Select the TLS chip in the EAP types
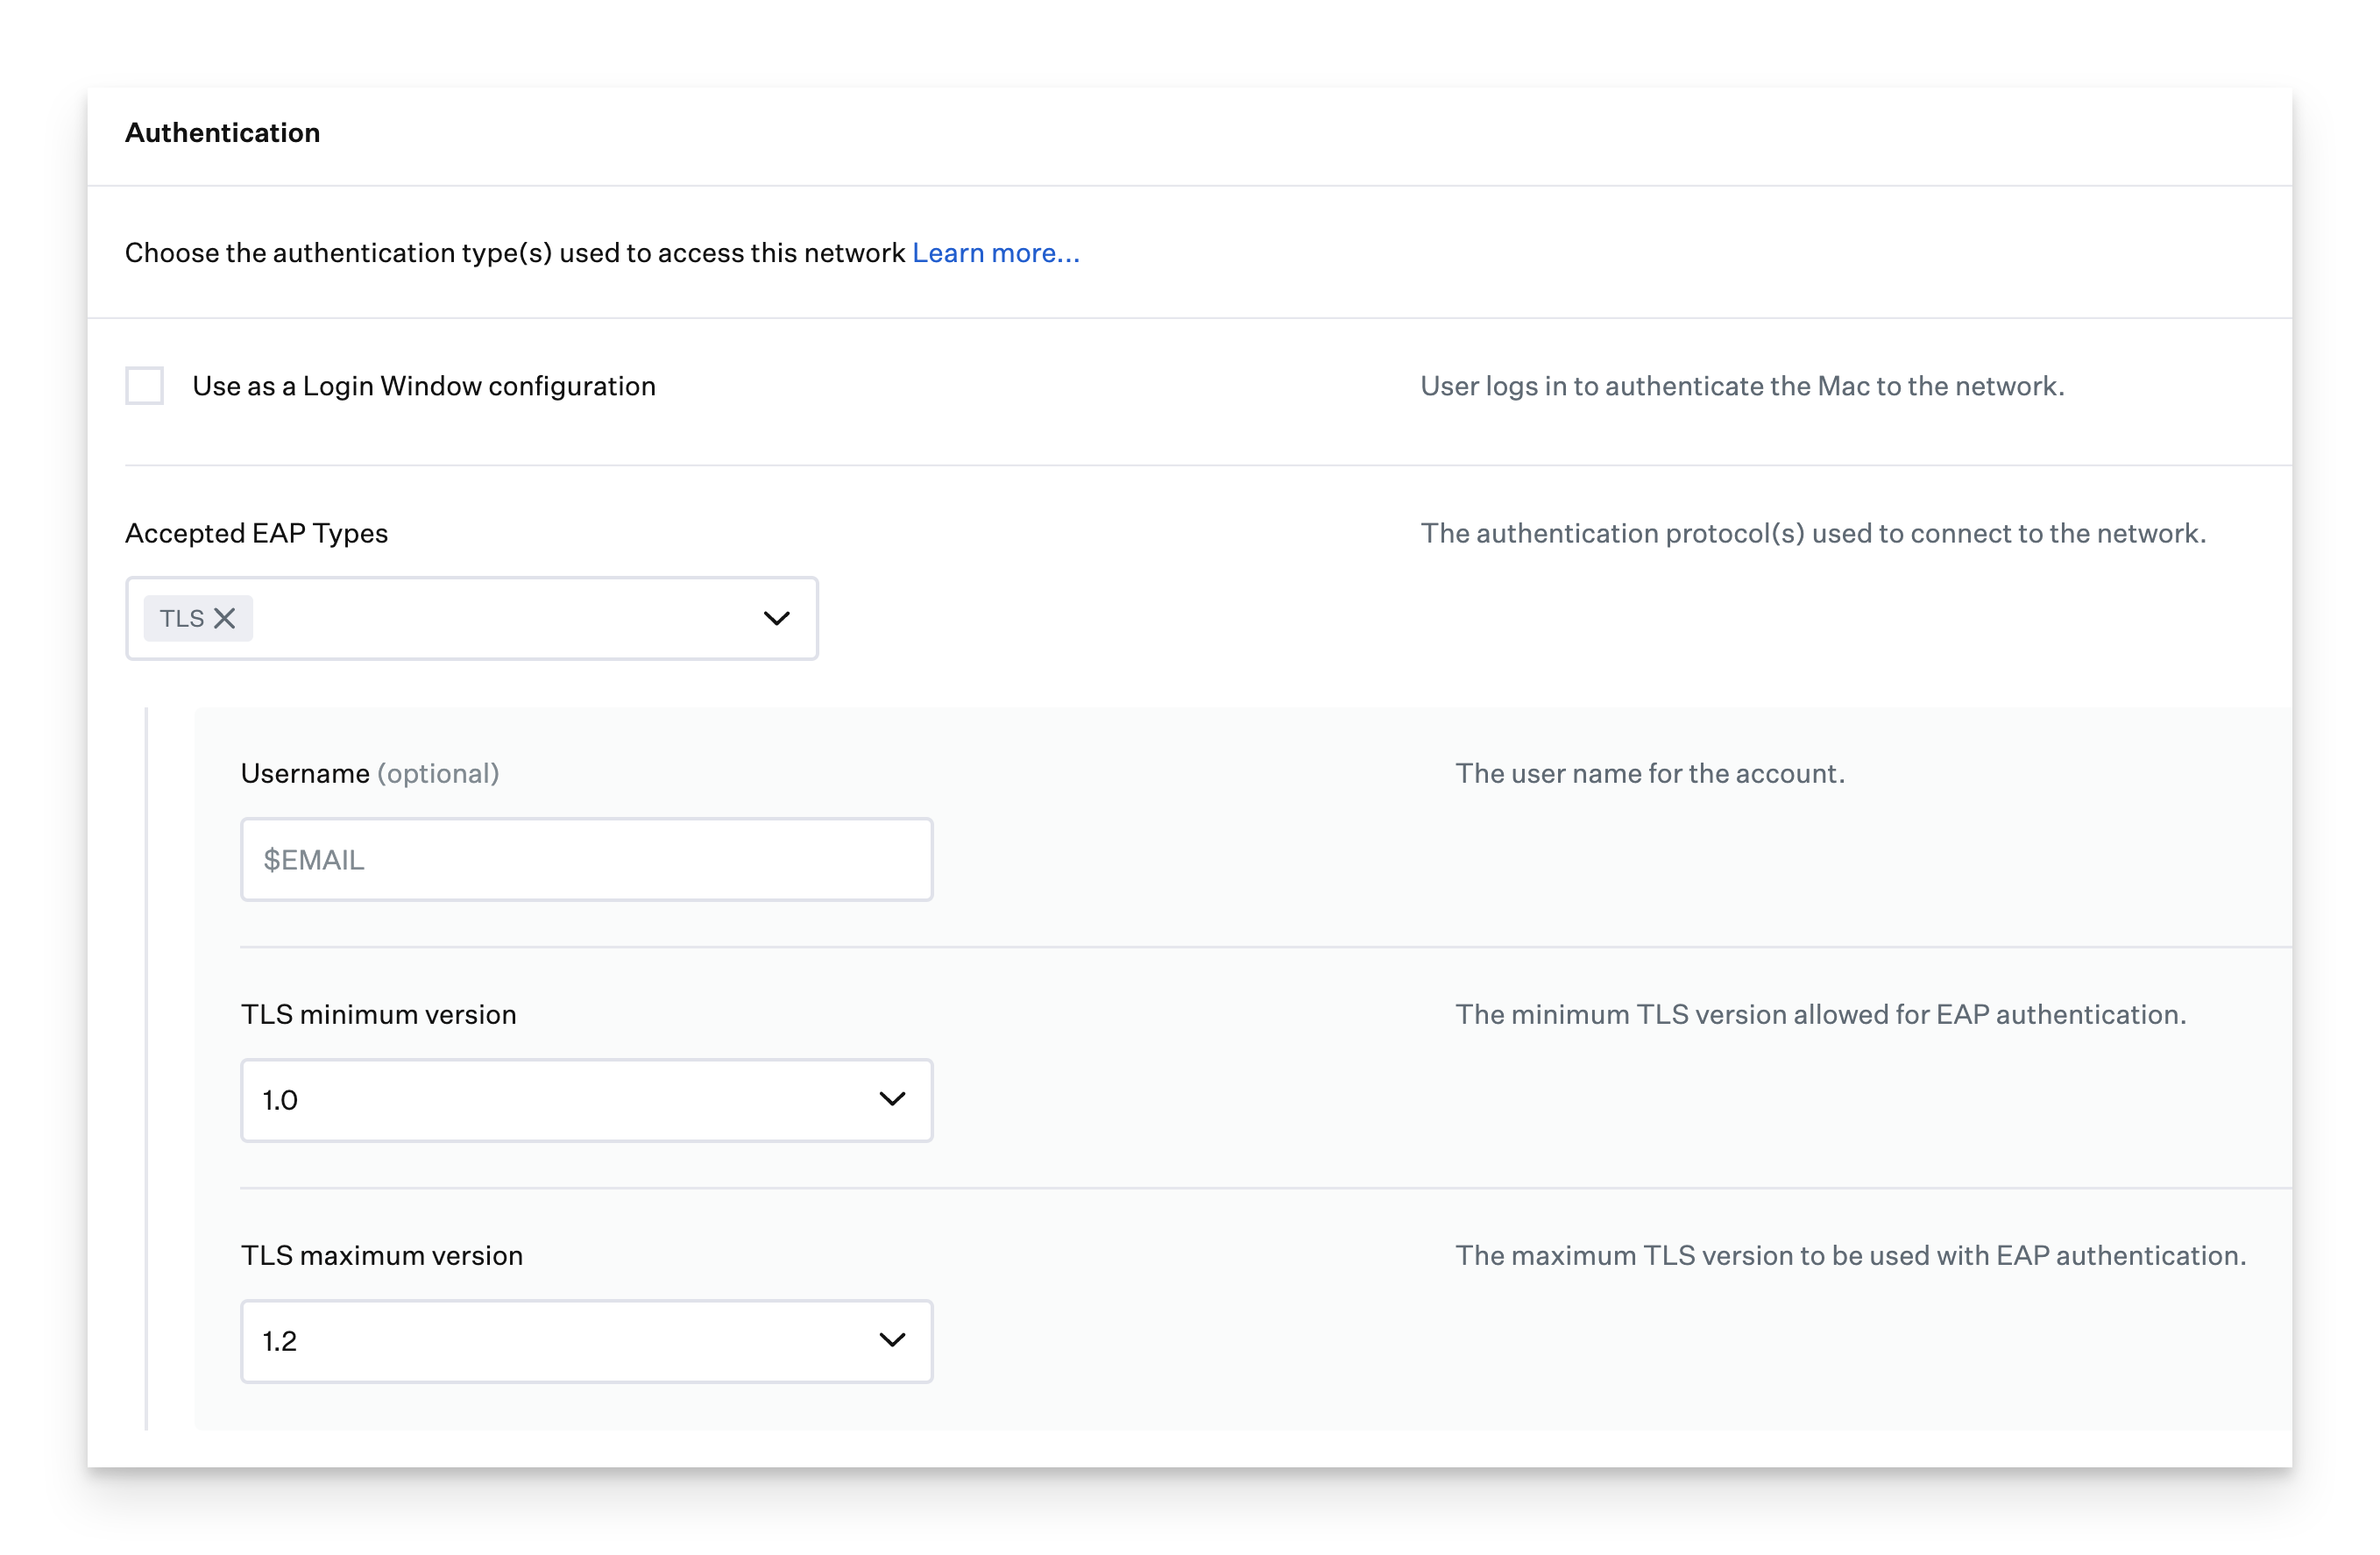 tap(182, 619)
